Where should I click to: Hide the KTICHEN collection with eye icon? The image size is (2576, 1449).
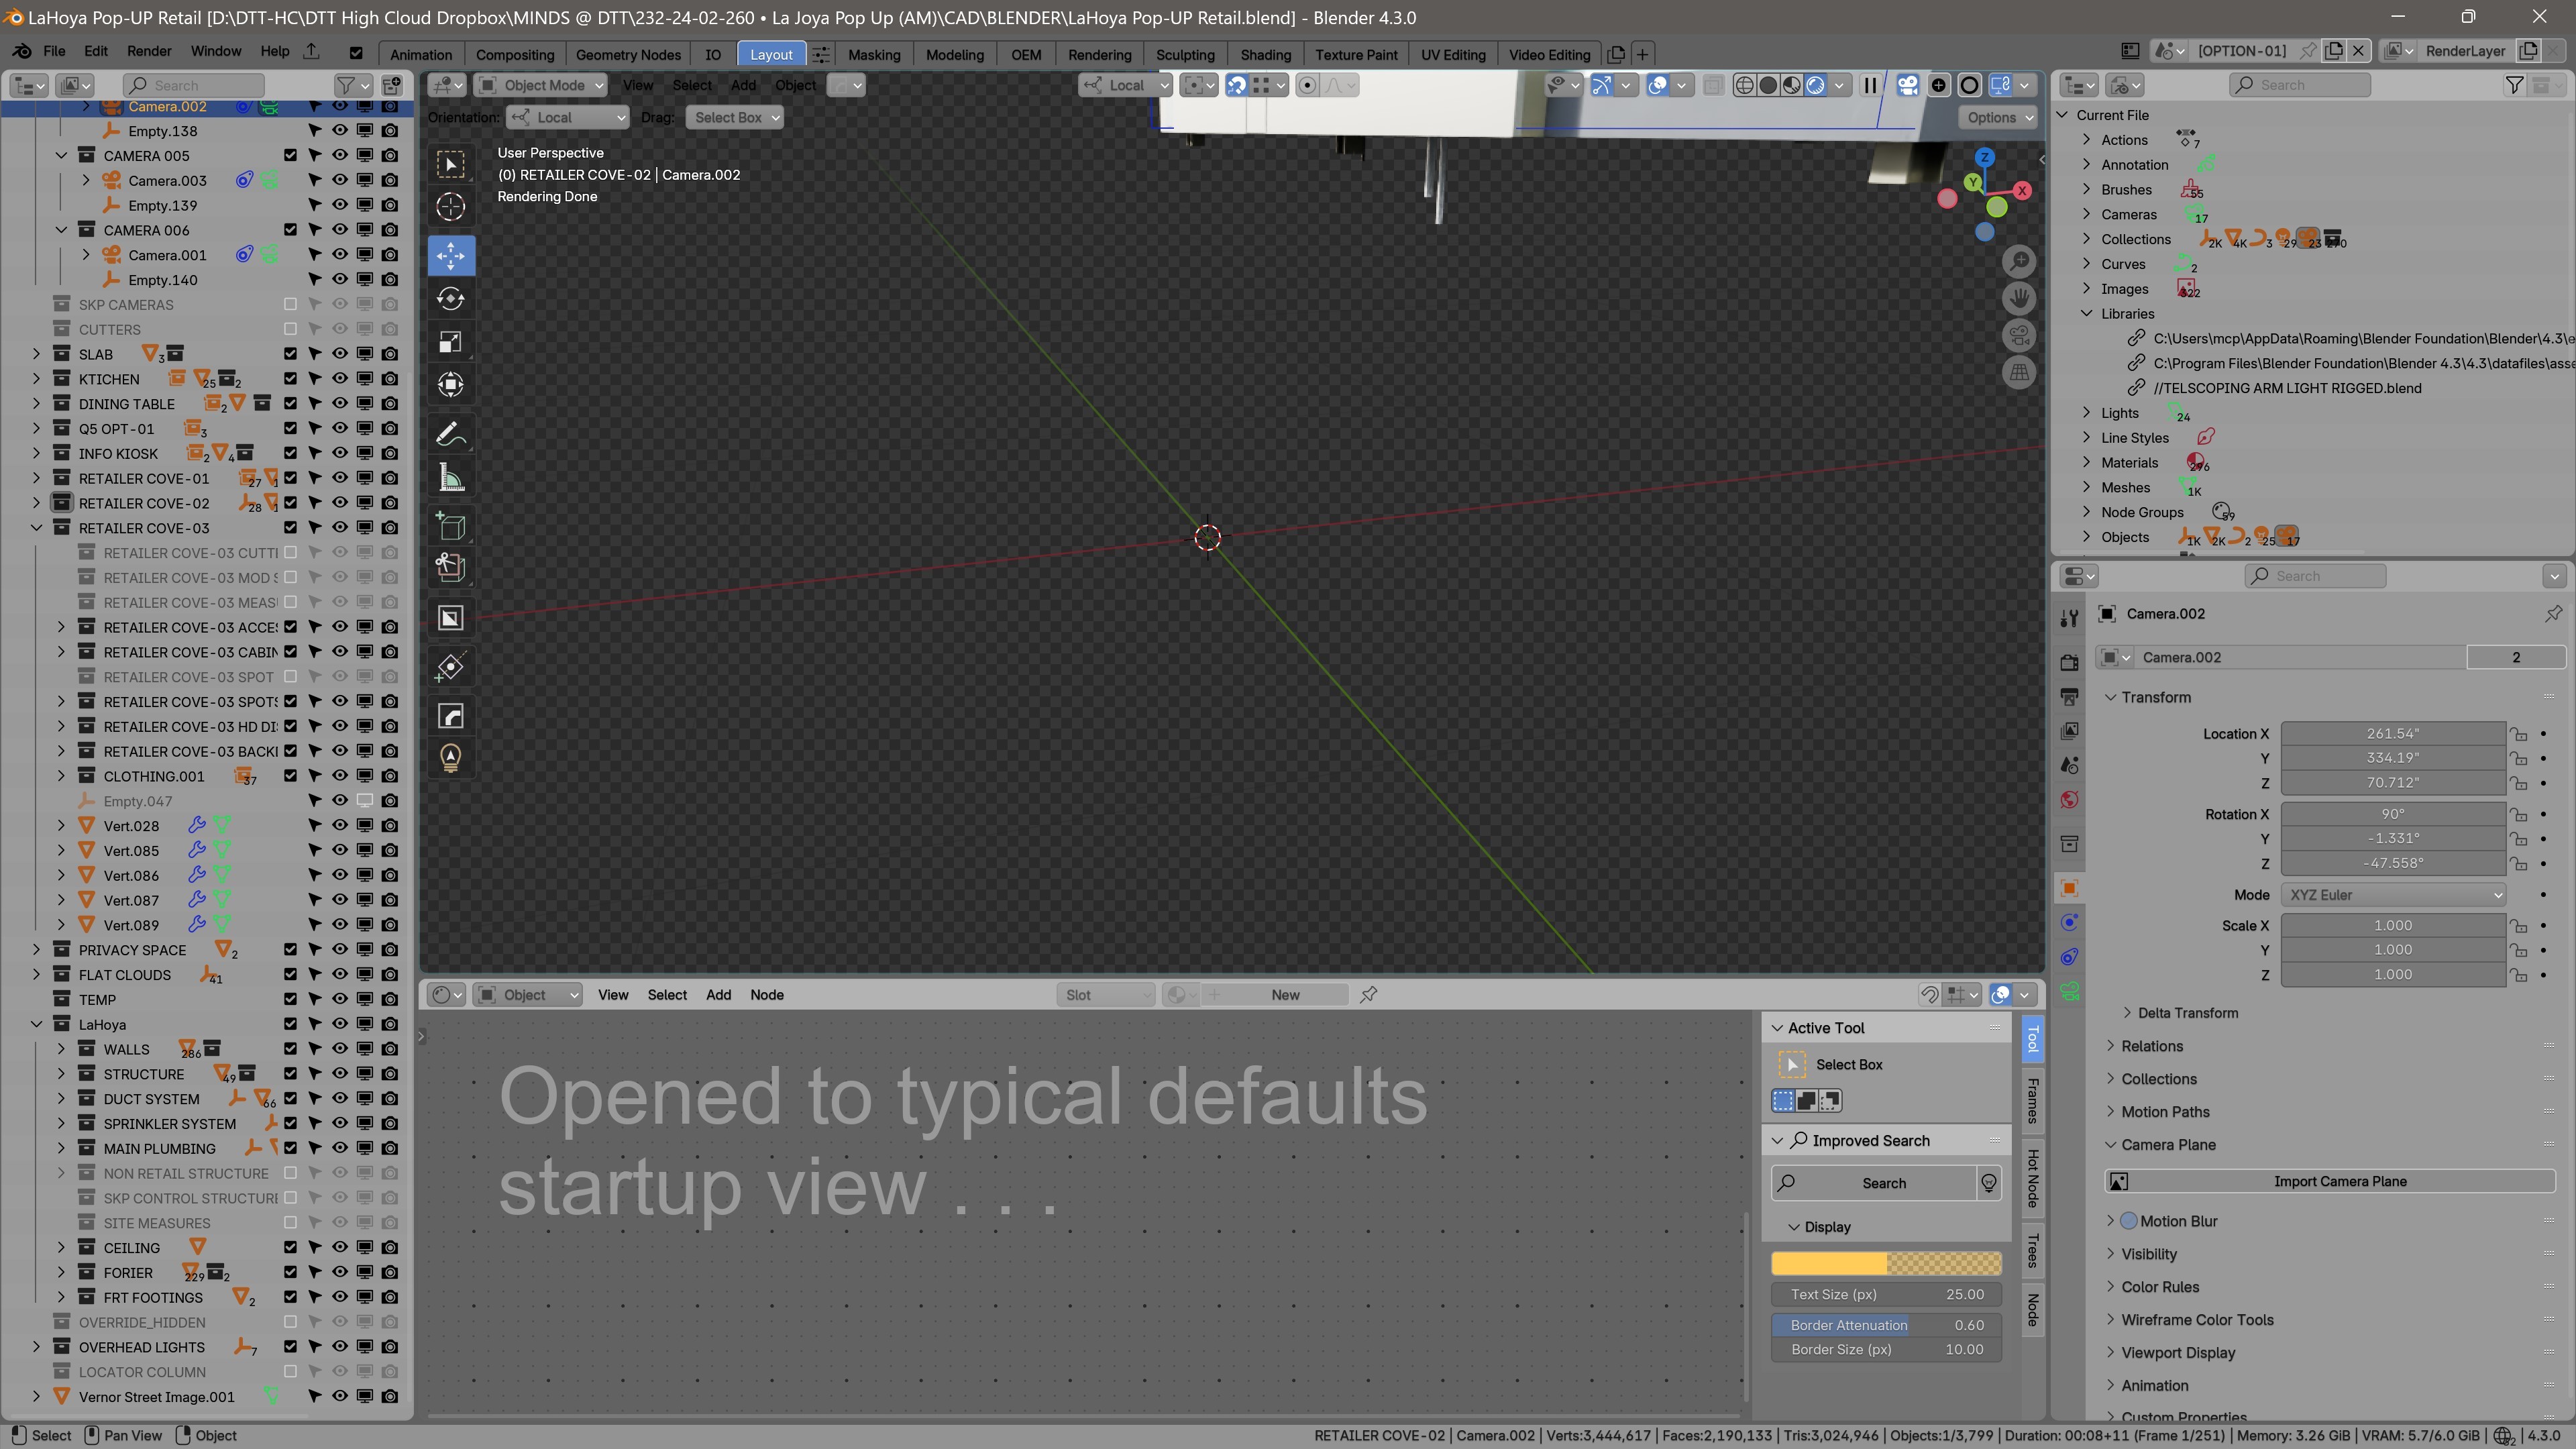pyautogui.click(x=340, y=379)
